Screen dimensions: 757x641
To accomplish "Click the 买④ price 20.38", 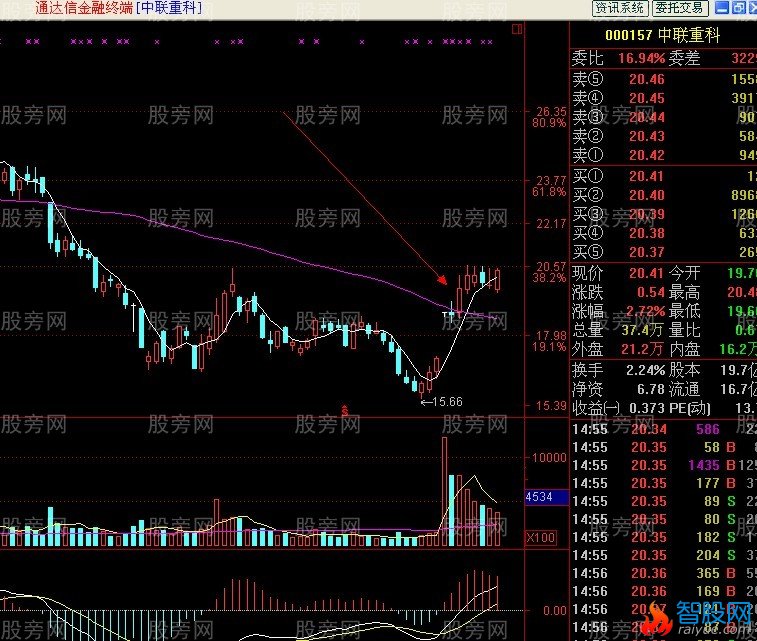I will (x=647, y=233).
